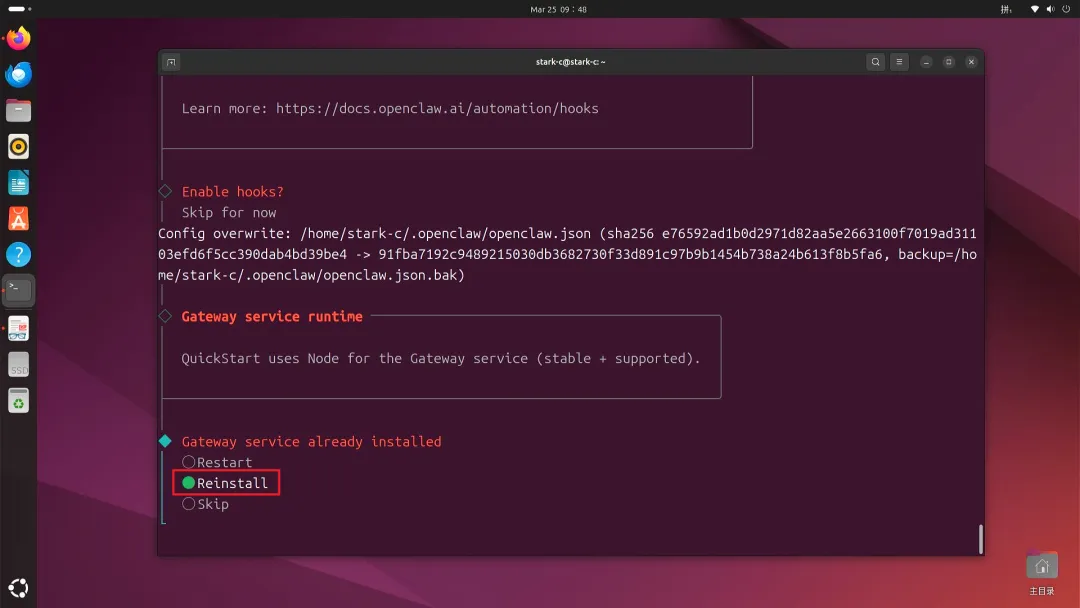Click the volume icon in the top bar

pos(1050,9)
